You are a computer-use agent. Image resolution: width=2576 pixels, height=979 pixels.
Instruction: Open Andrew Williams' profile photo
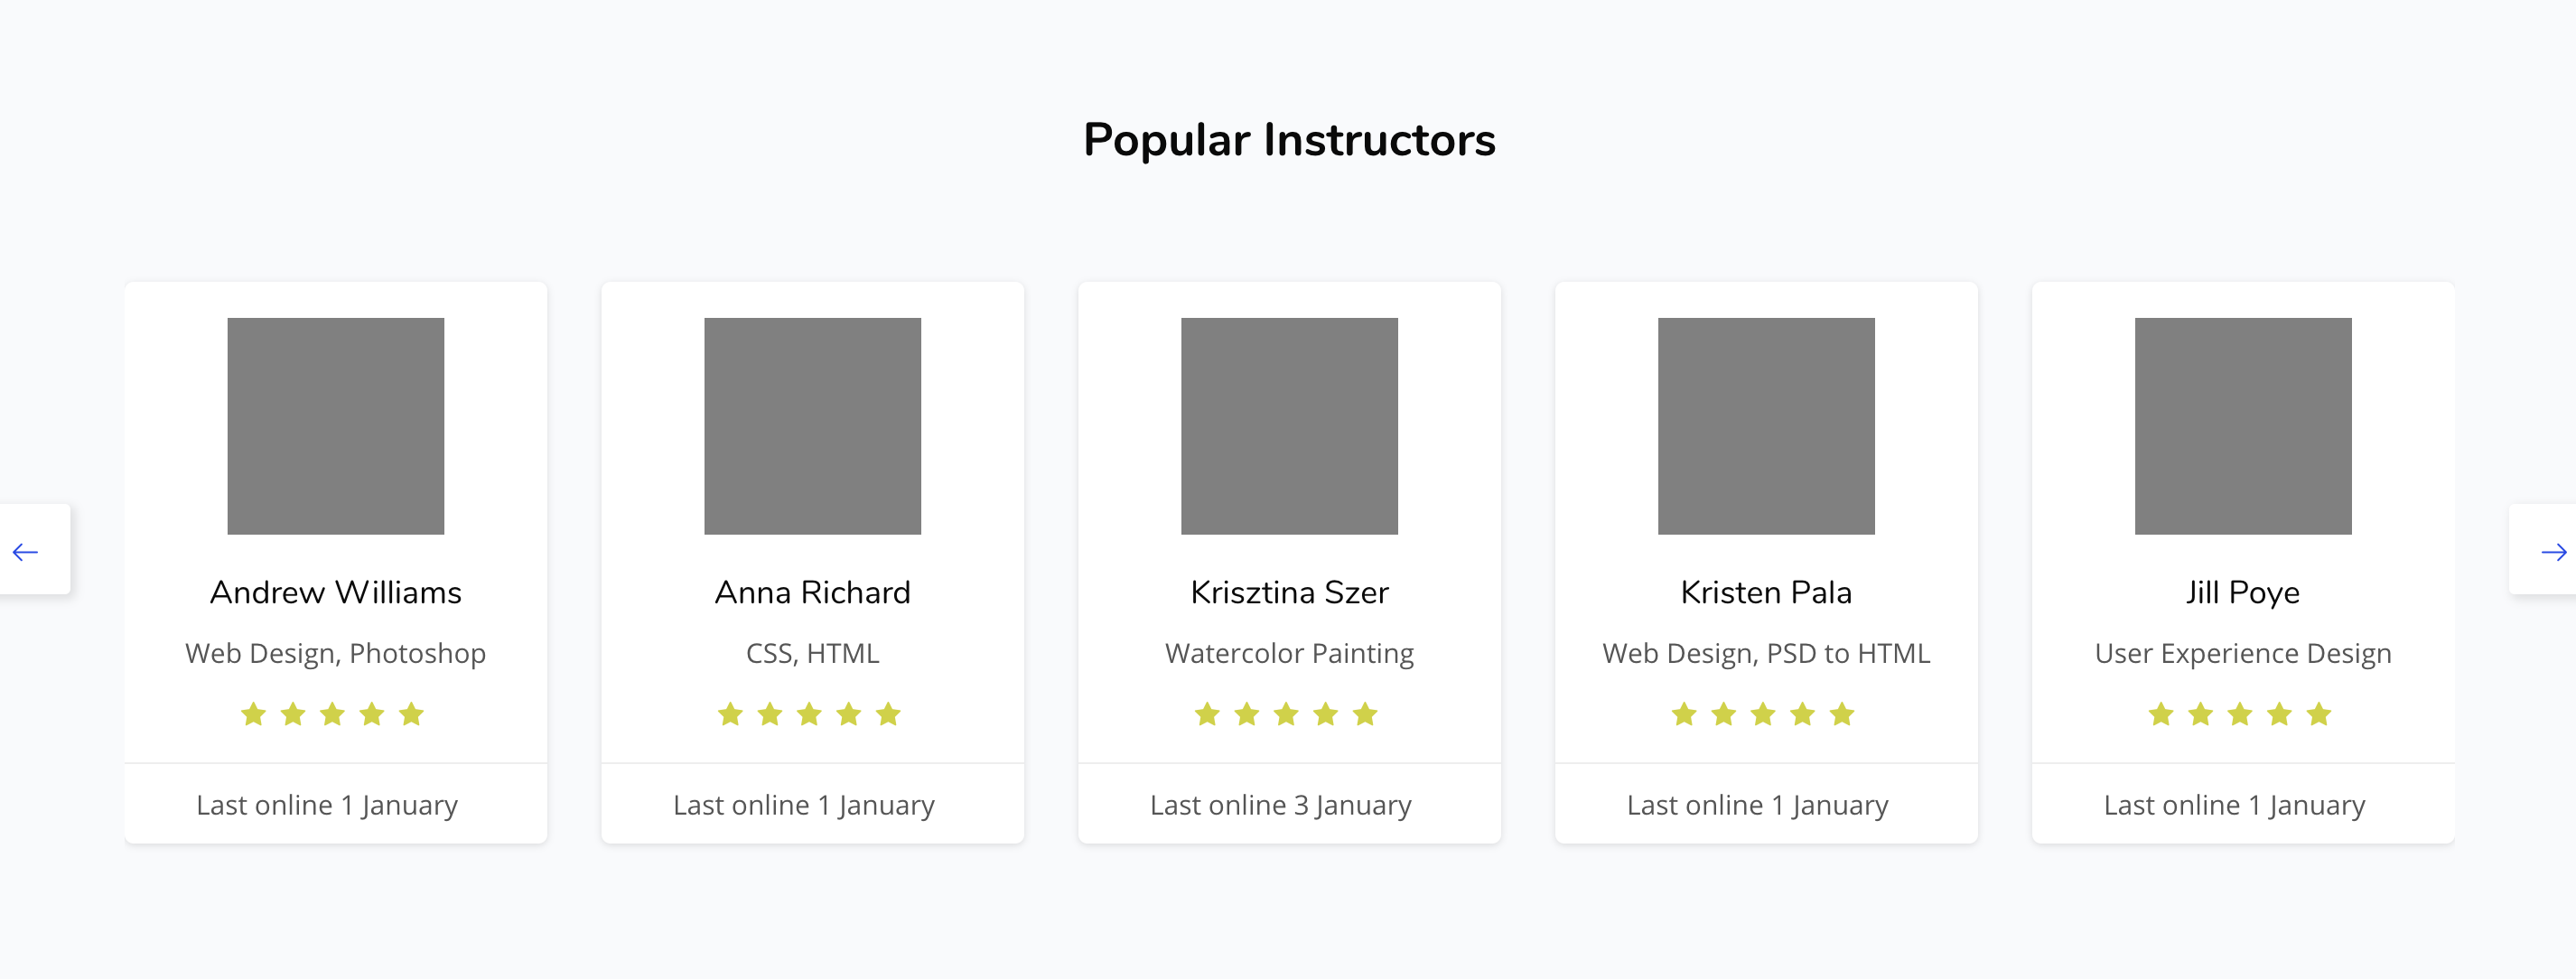click(336, 426)
